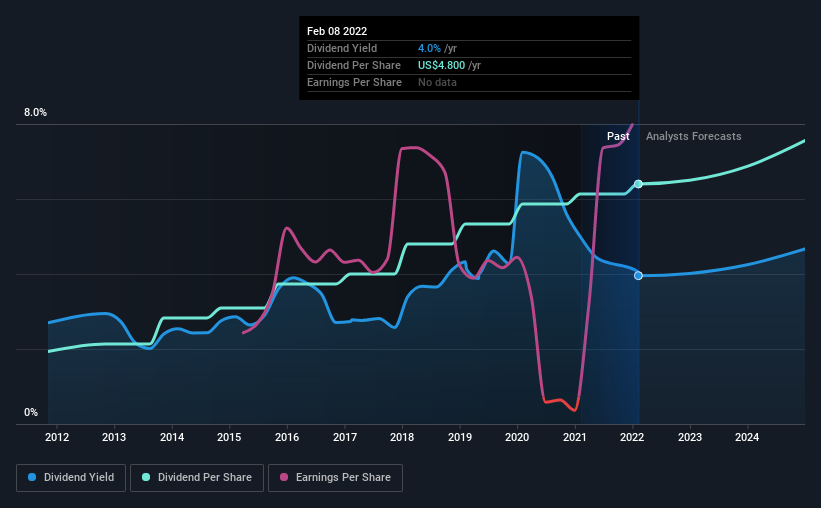Click the 4.0% dividend yield value
The height and width of the screenshot is (508, 821).
429,48
